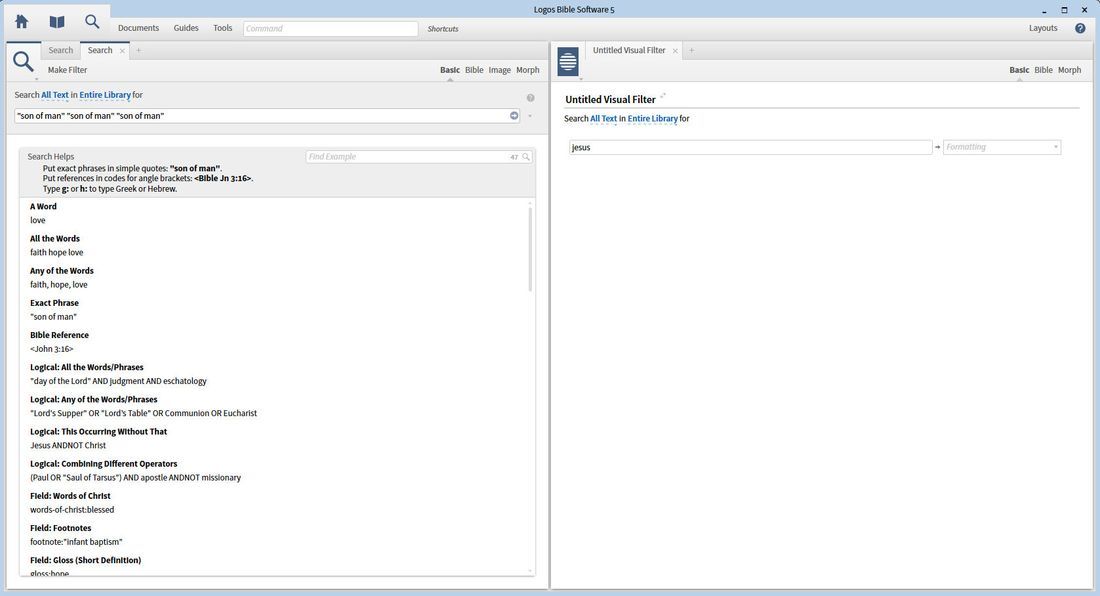Open the Home page icon
Screen dimensions: 1100x596
[22, 22]
